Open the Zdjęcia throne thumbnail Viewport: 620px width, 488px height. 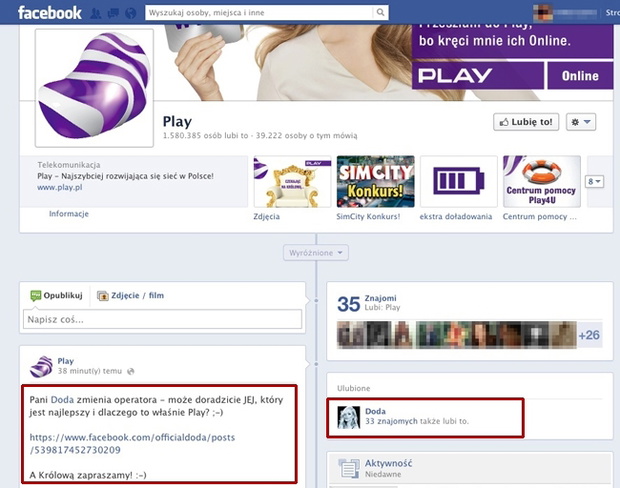pos(292,182)
